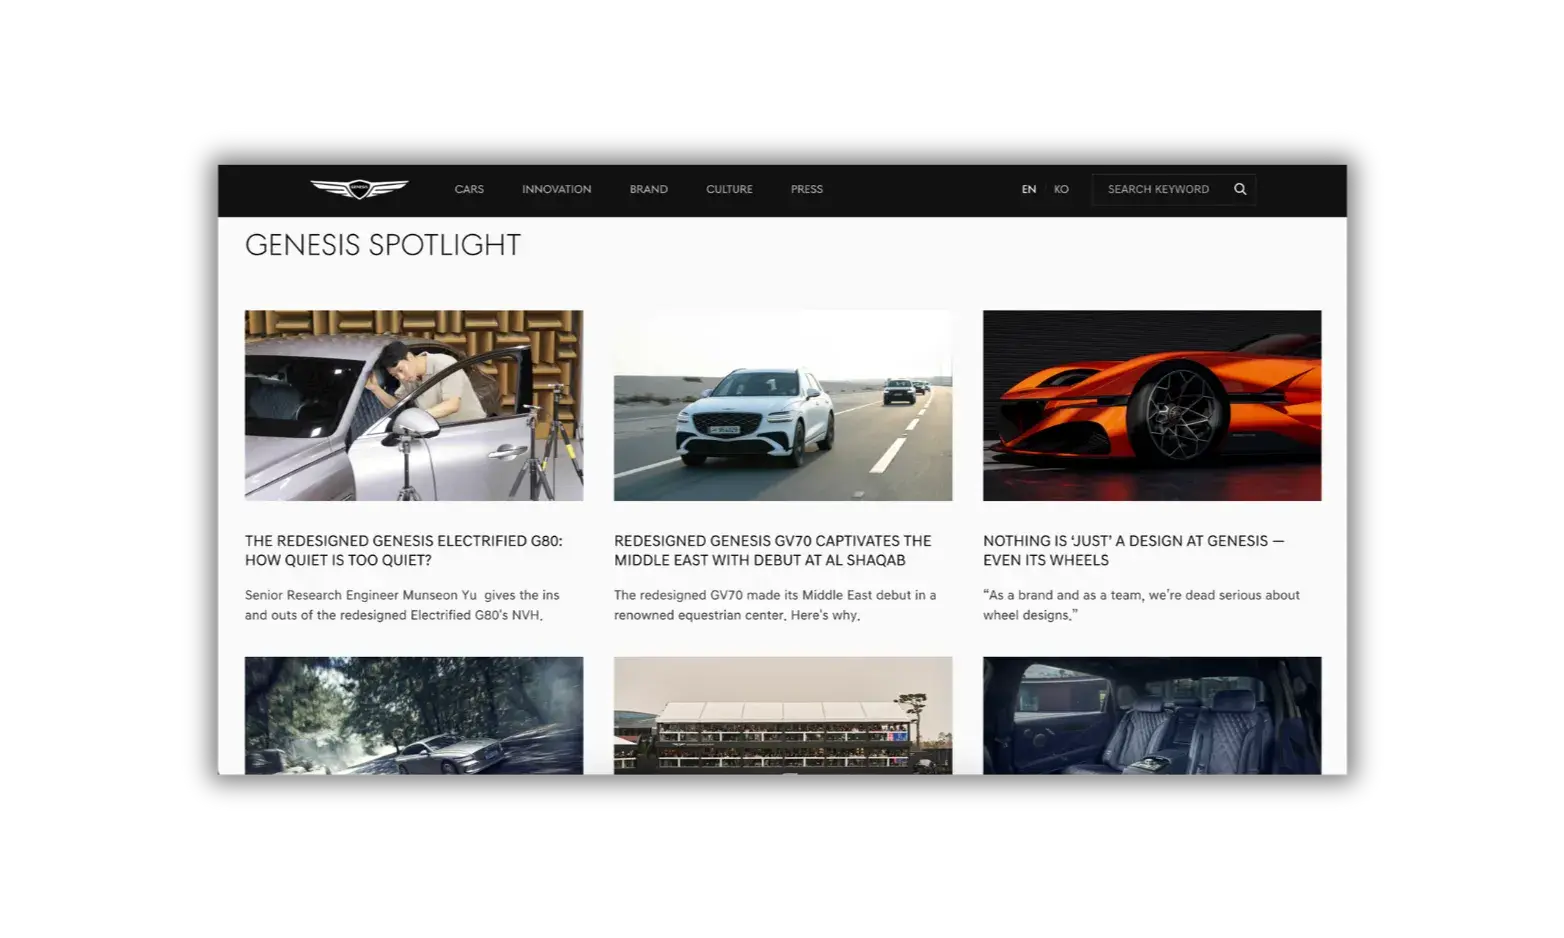This screenshot has width=1564, height=938.
Task: Open the INNOVATION menu
Action: (x=556, y=189)
